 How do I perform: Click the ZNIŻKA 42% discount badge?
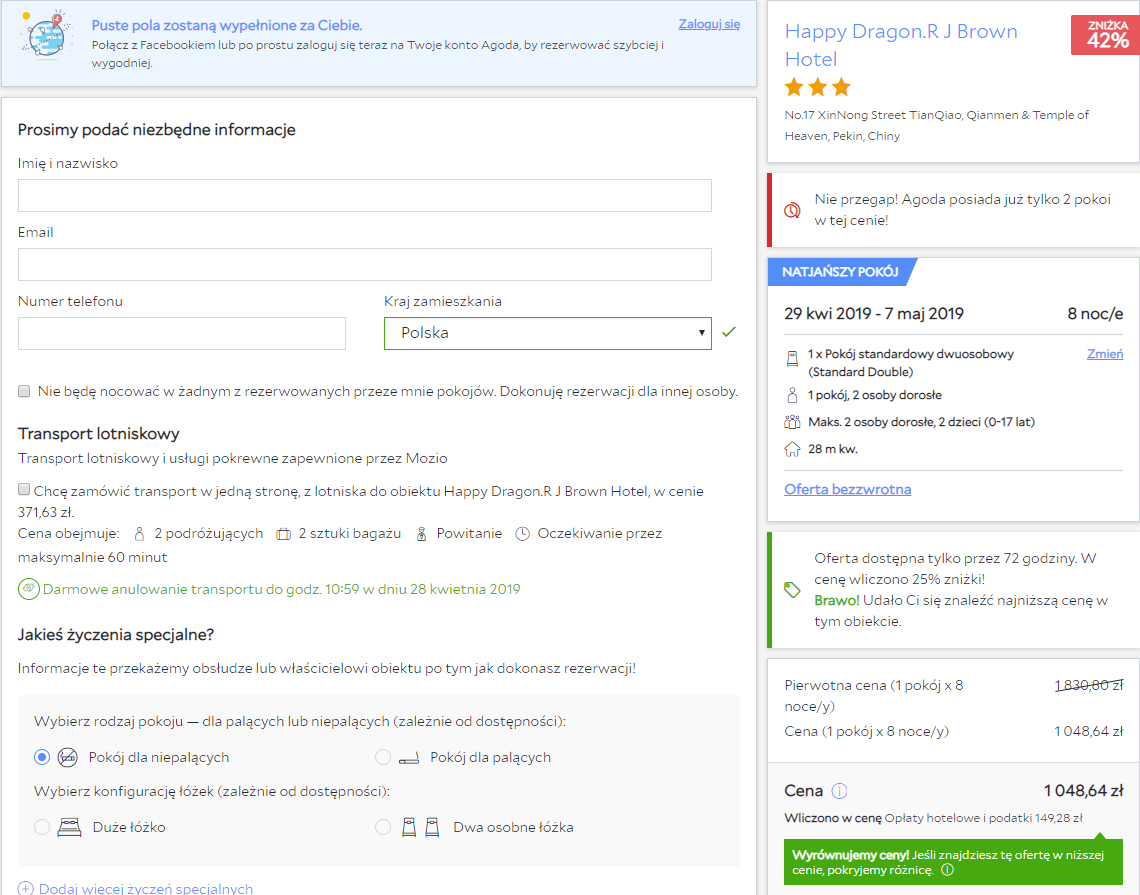pos(1105,35)
